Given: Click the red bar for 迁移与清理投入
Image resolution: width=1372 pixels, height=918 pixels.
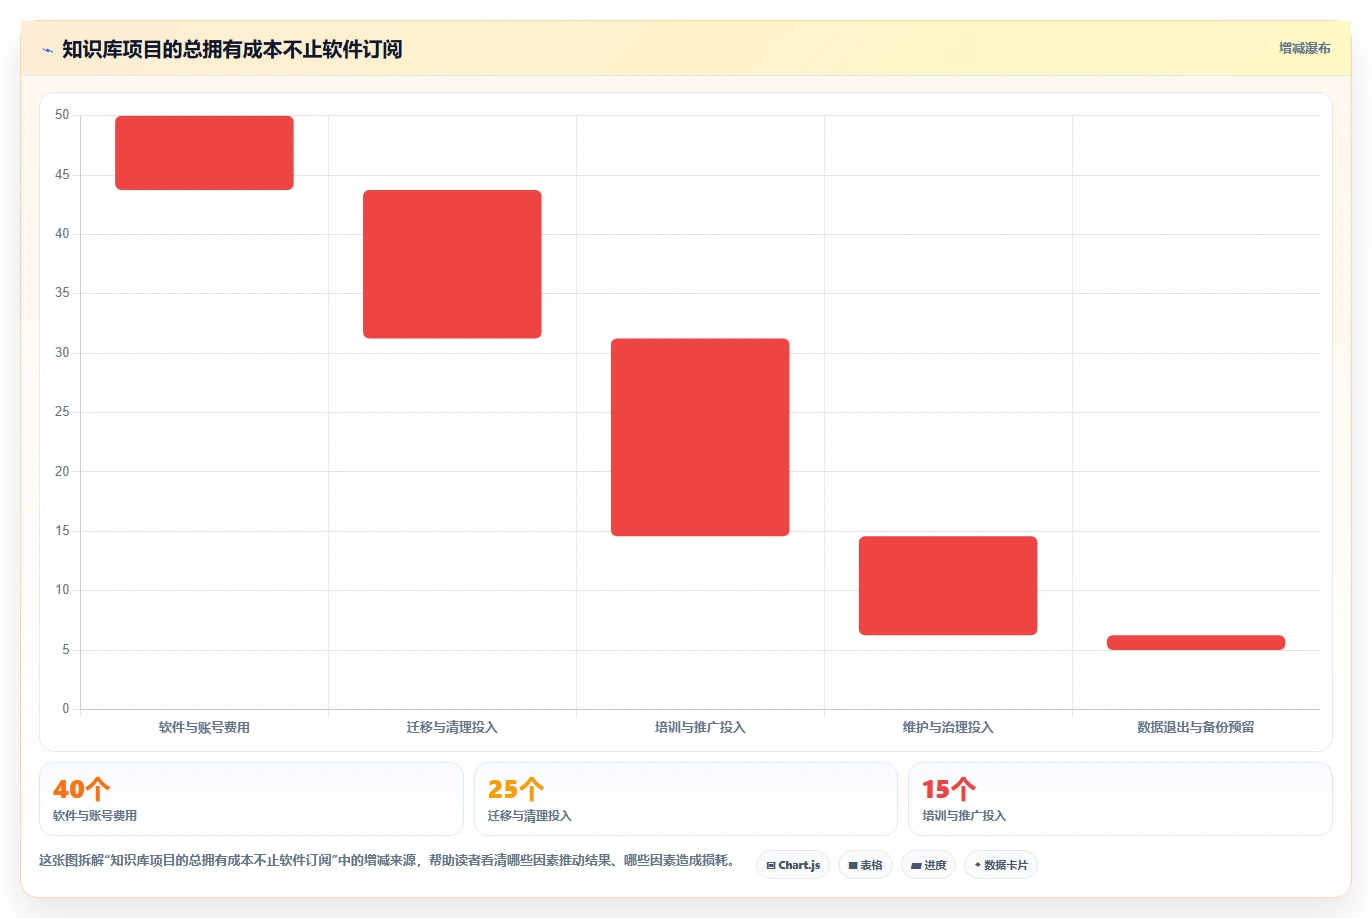Looking at the screenshot, I should point(452,264).
